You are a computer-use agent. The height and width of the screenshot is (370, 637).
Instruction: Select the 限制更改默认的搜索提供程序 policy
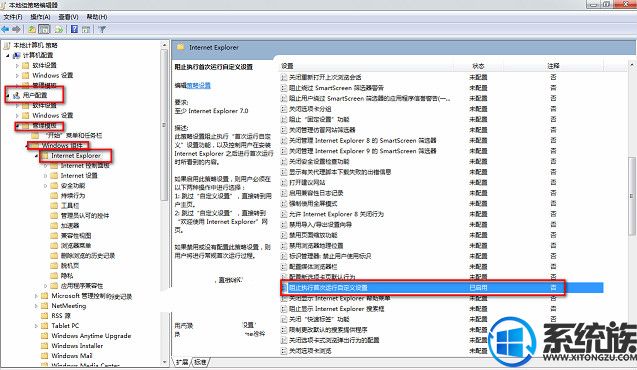pos(328,330)
